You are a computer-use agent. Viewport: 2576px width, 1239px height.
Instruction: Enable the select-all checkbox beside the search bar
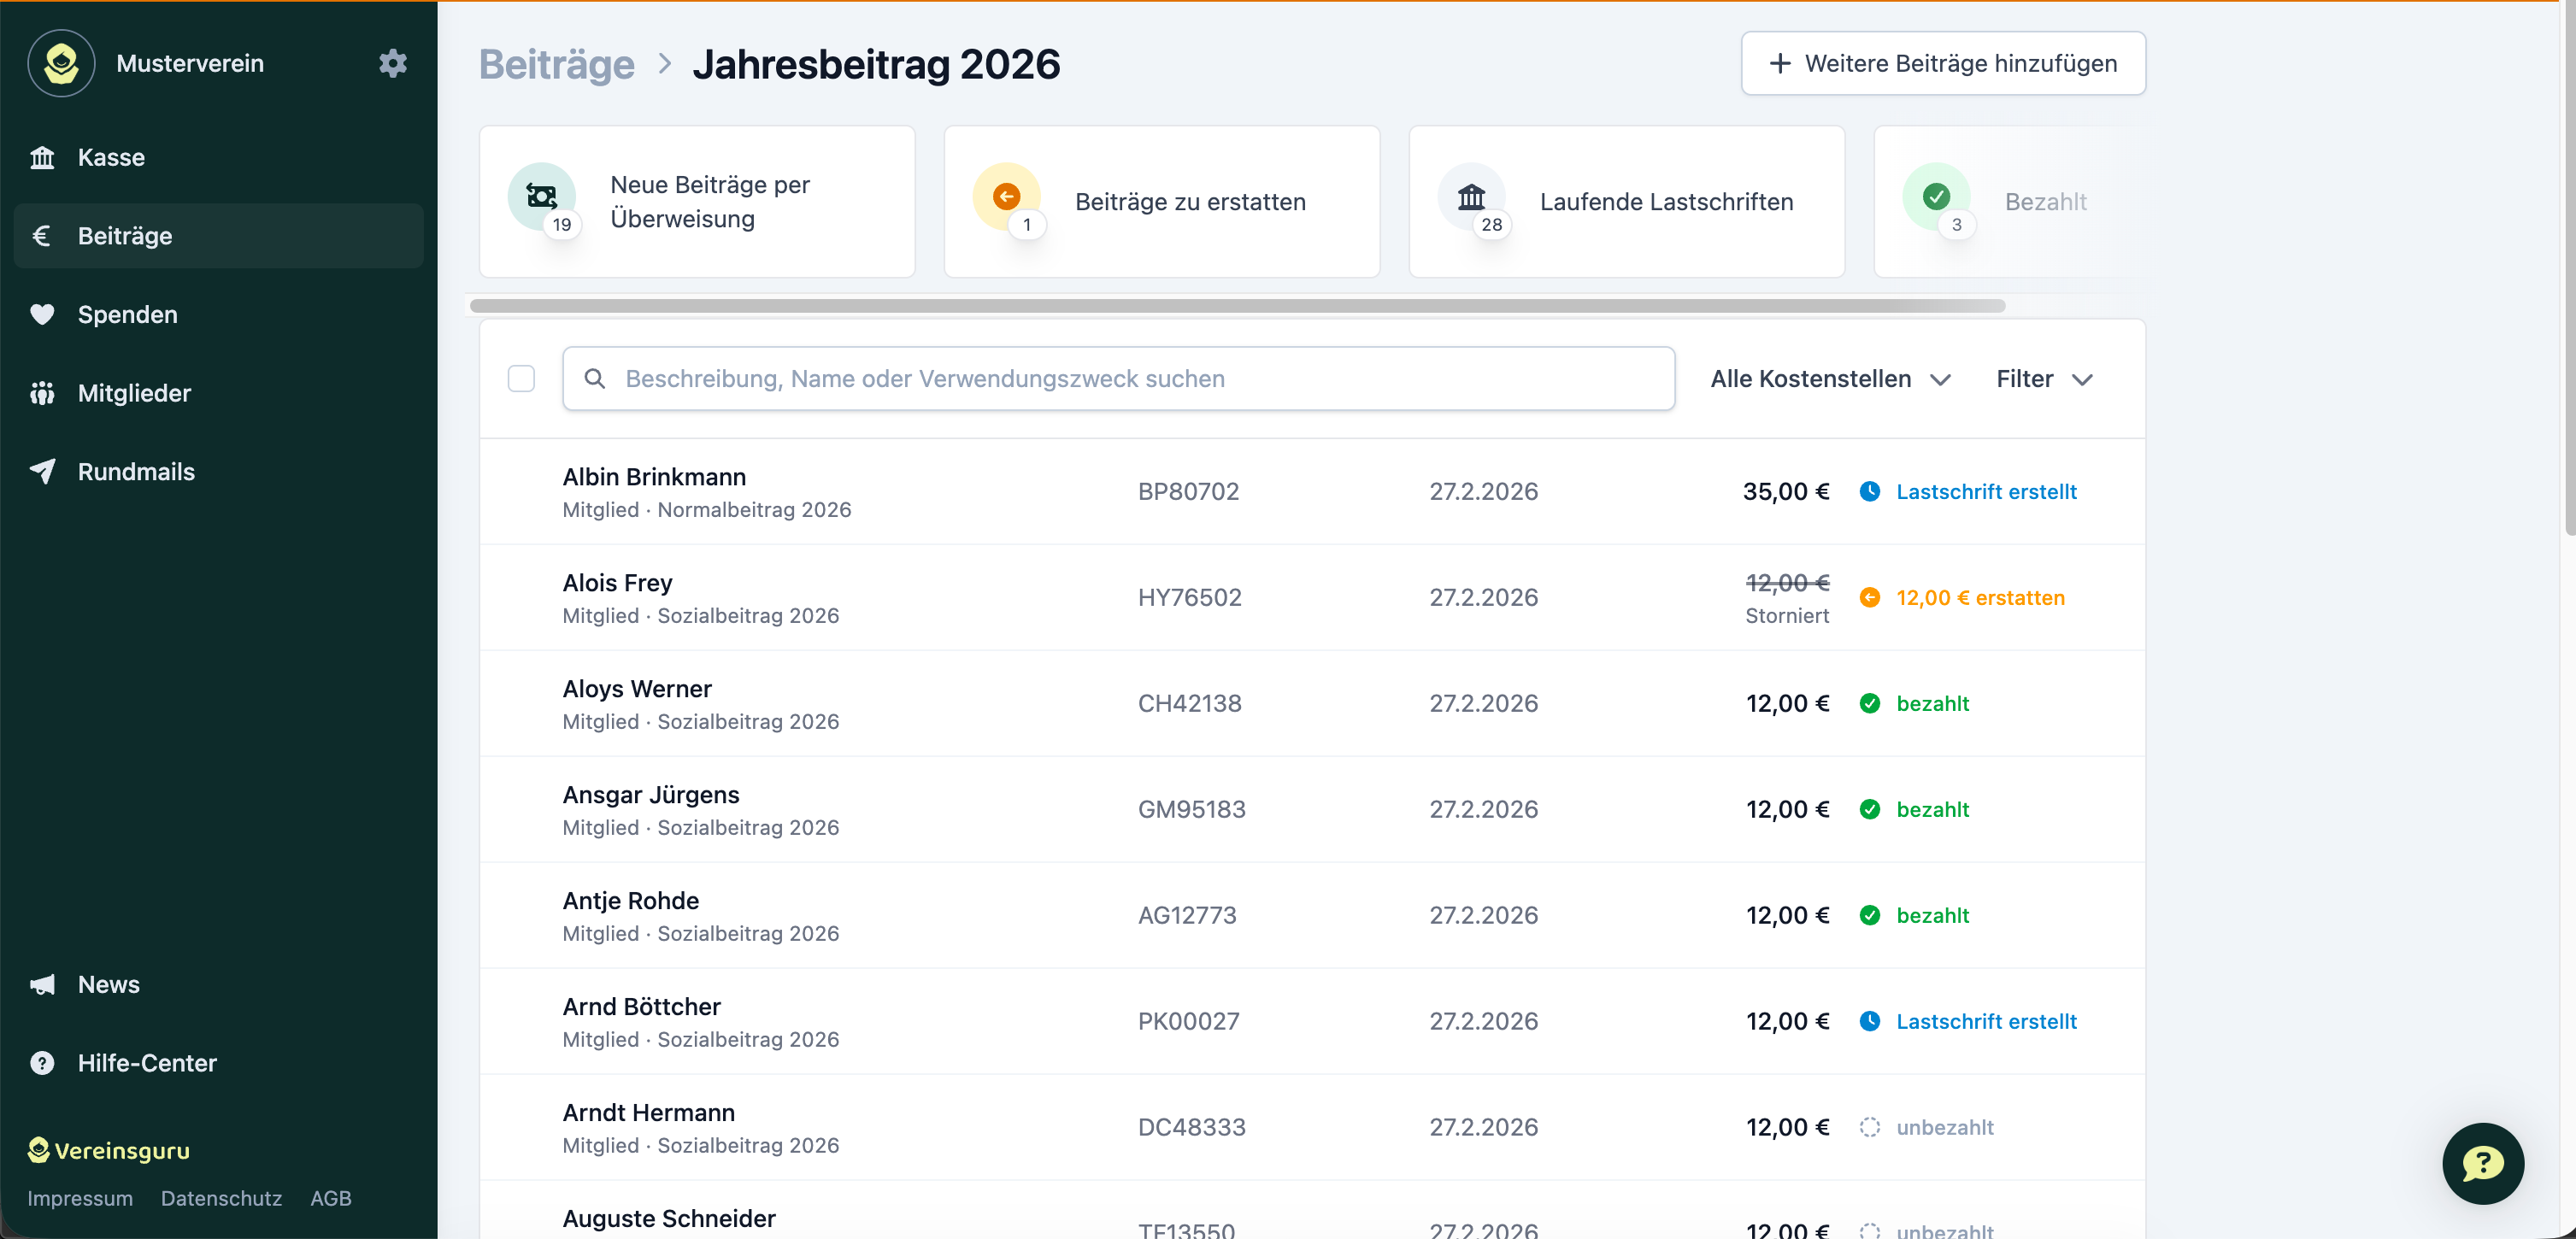coord(521,378)
